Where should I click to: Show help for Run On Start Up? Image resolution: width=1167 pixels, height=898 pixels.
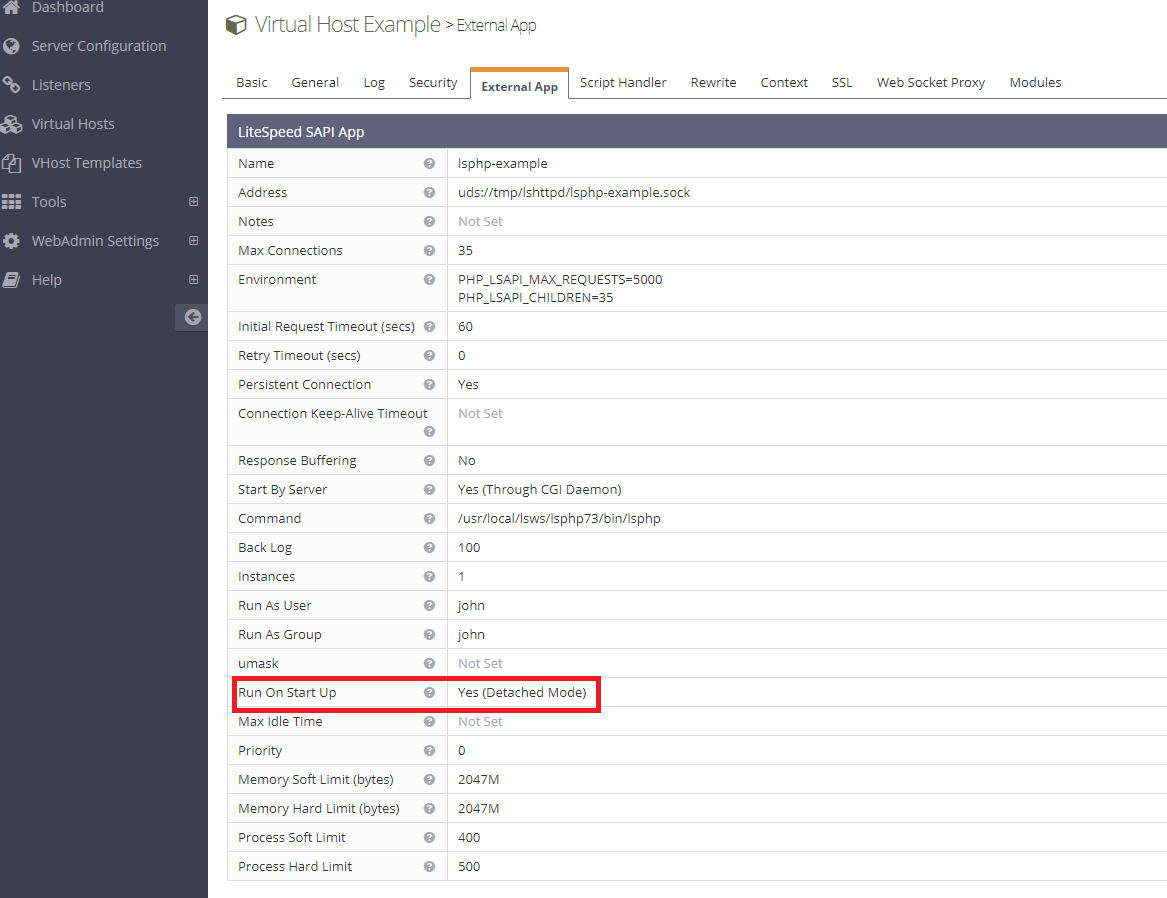click(x=429, y=693)
